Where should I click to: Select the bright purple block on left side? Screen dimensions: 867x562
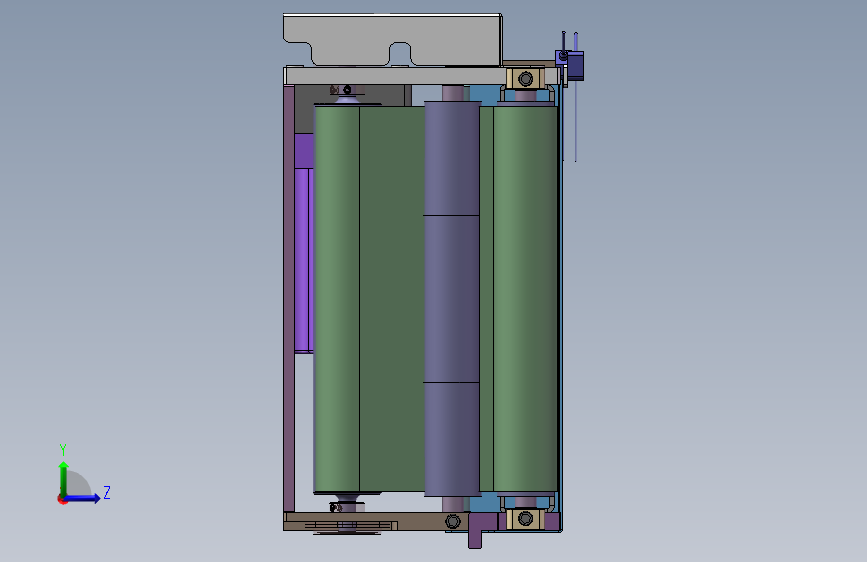pyautogui.click(x=304, y=260)
